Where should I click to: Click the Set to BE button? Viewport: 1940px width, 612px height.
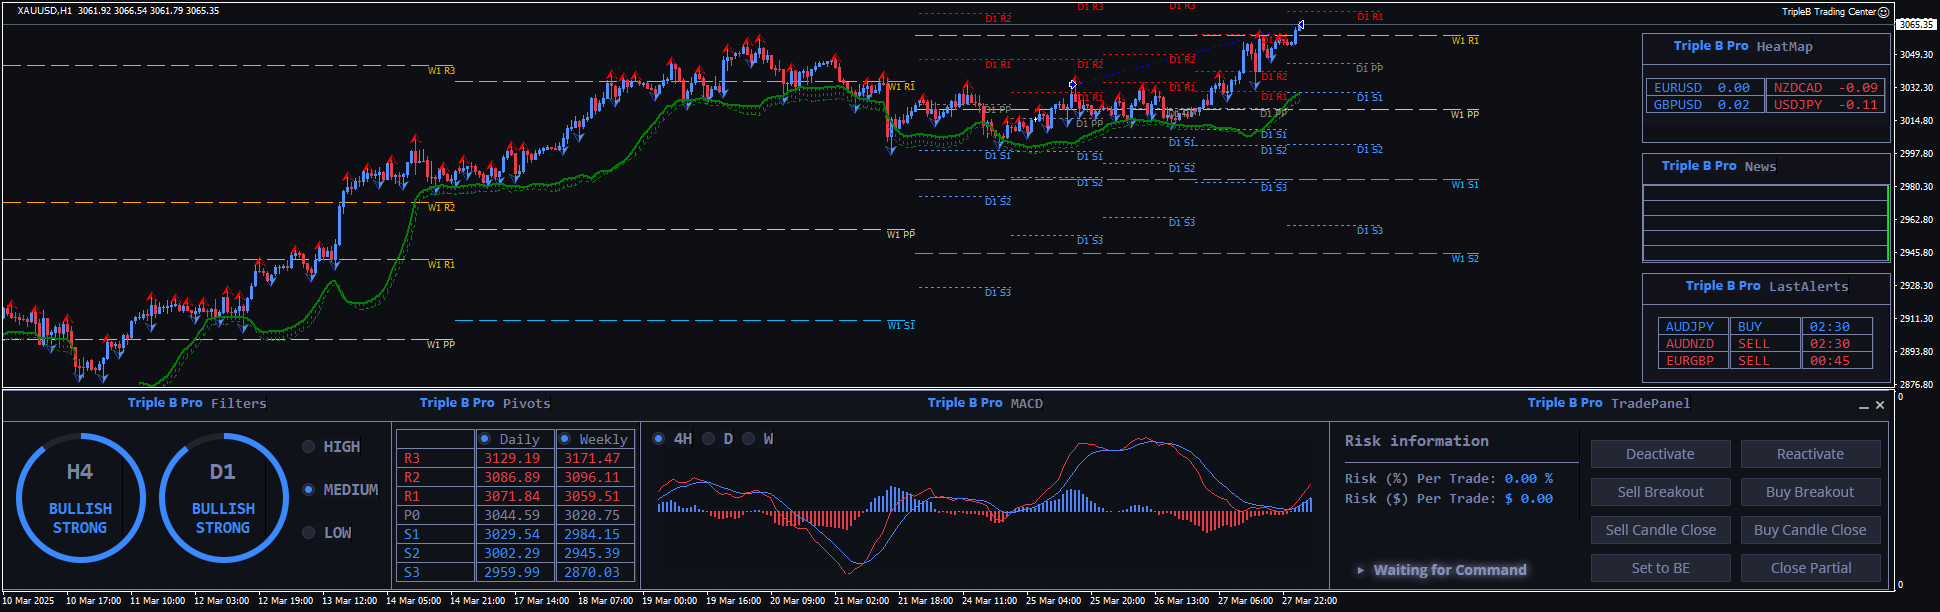(x=1660, y=568)
